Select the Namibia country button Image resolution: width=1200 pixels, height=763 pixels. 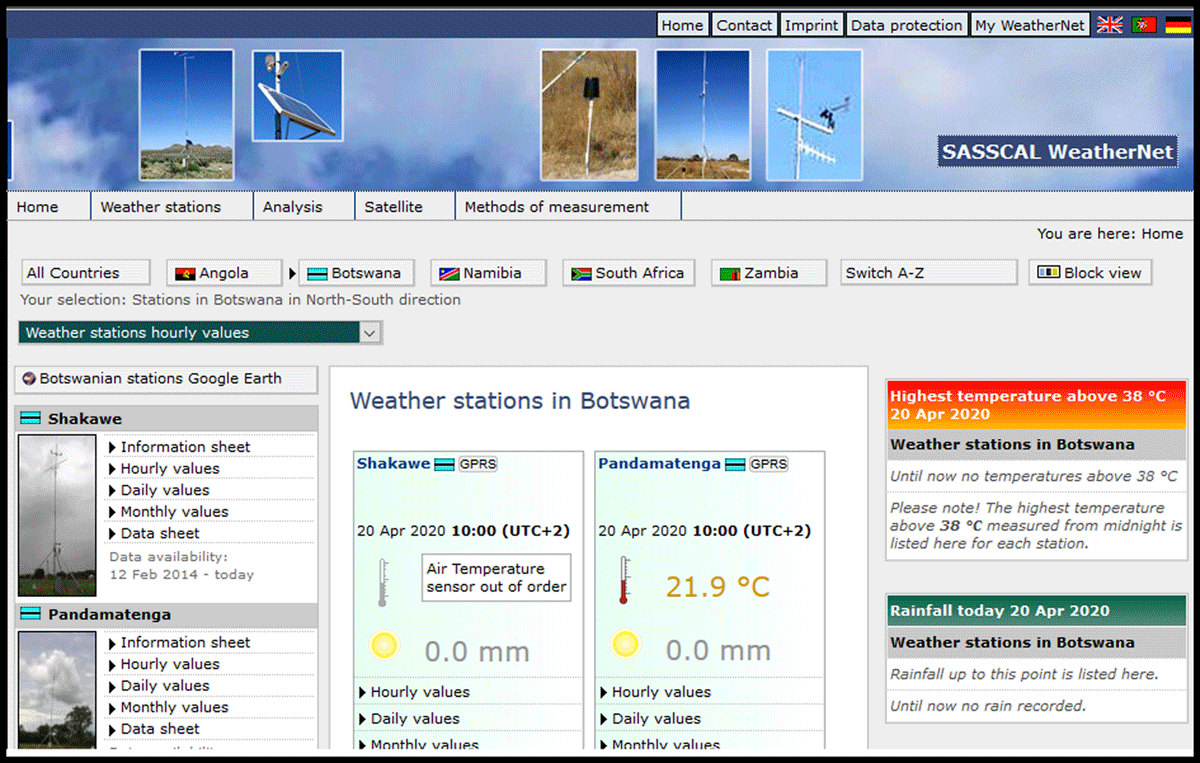coord(489,273)
